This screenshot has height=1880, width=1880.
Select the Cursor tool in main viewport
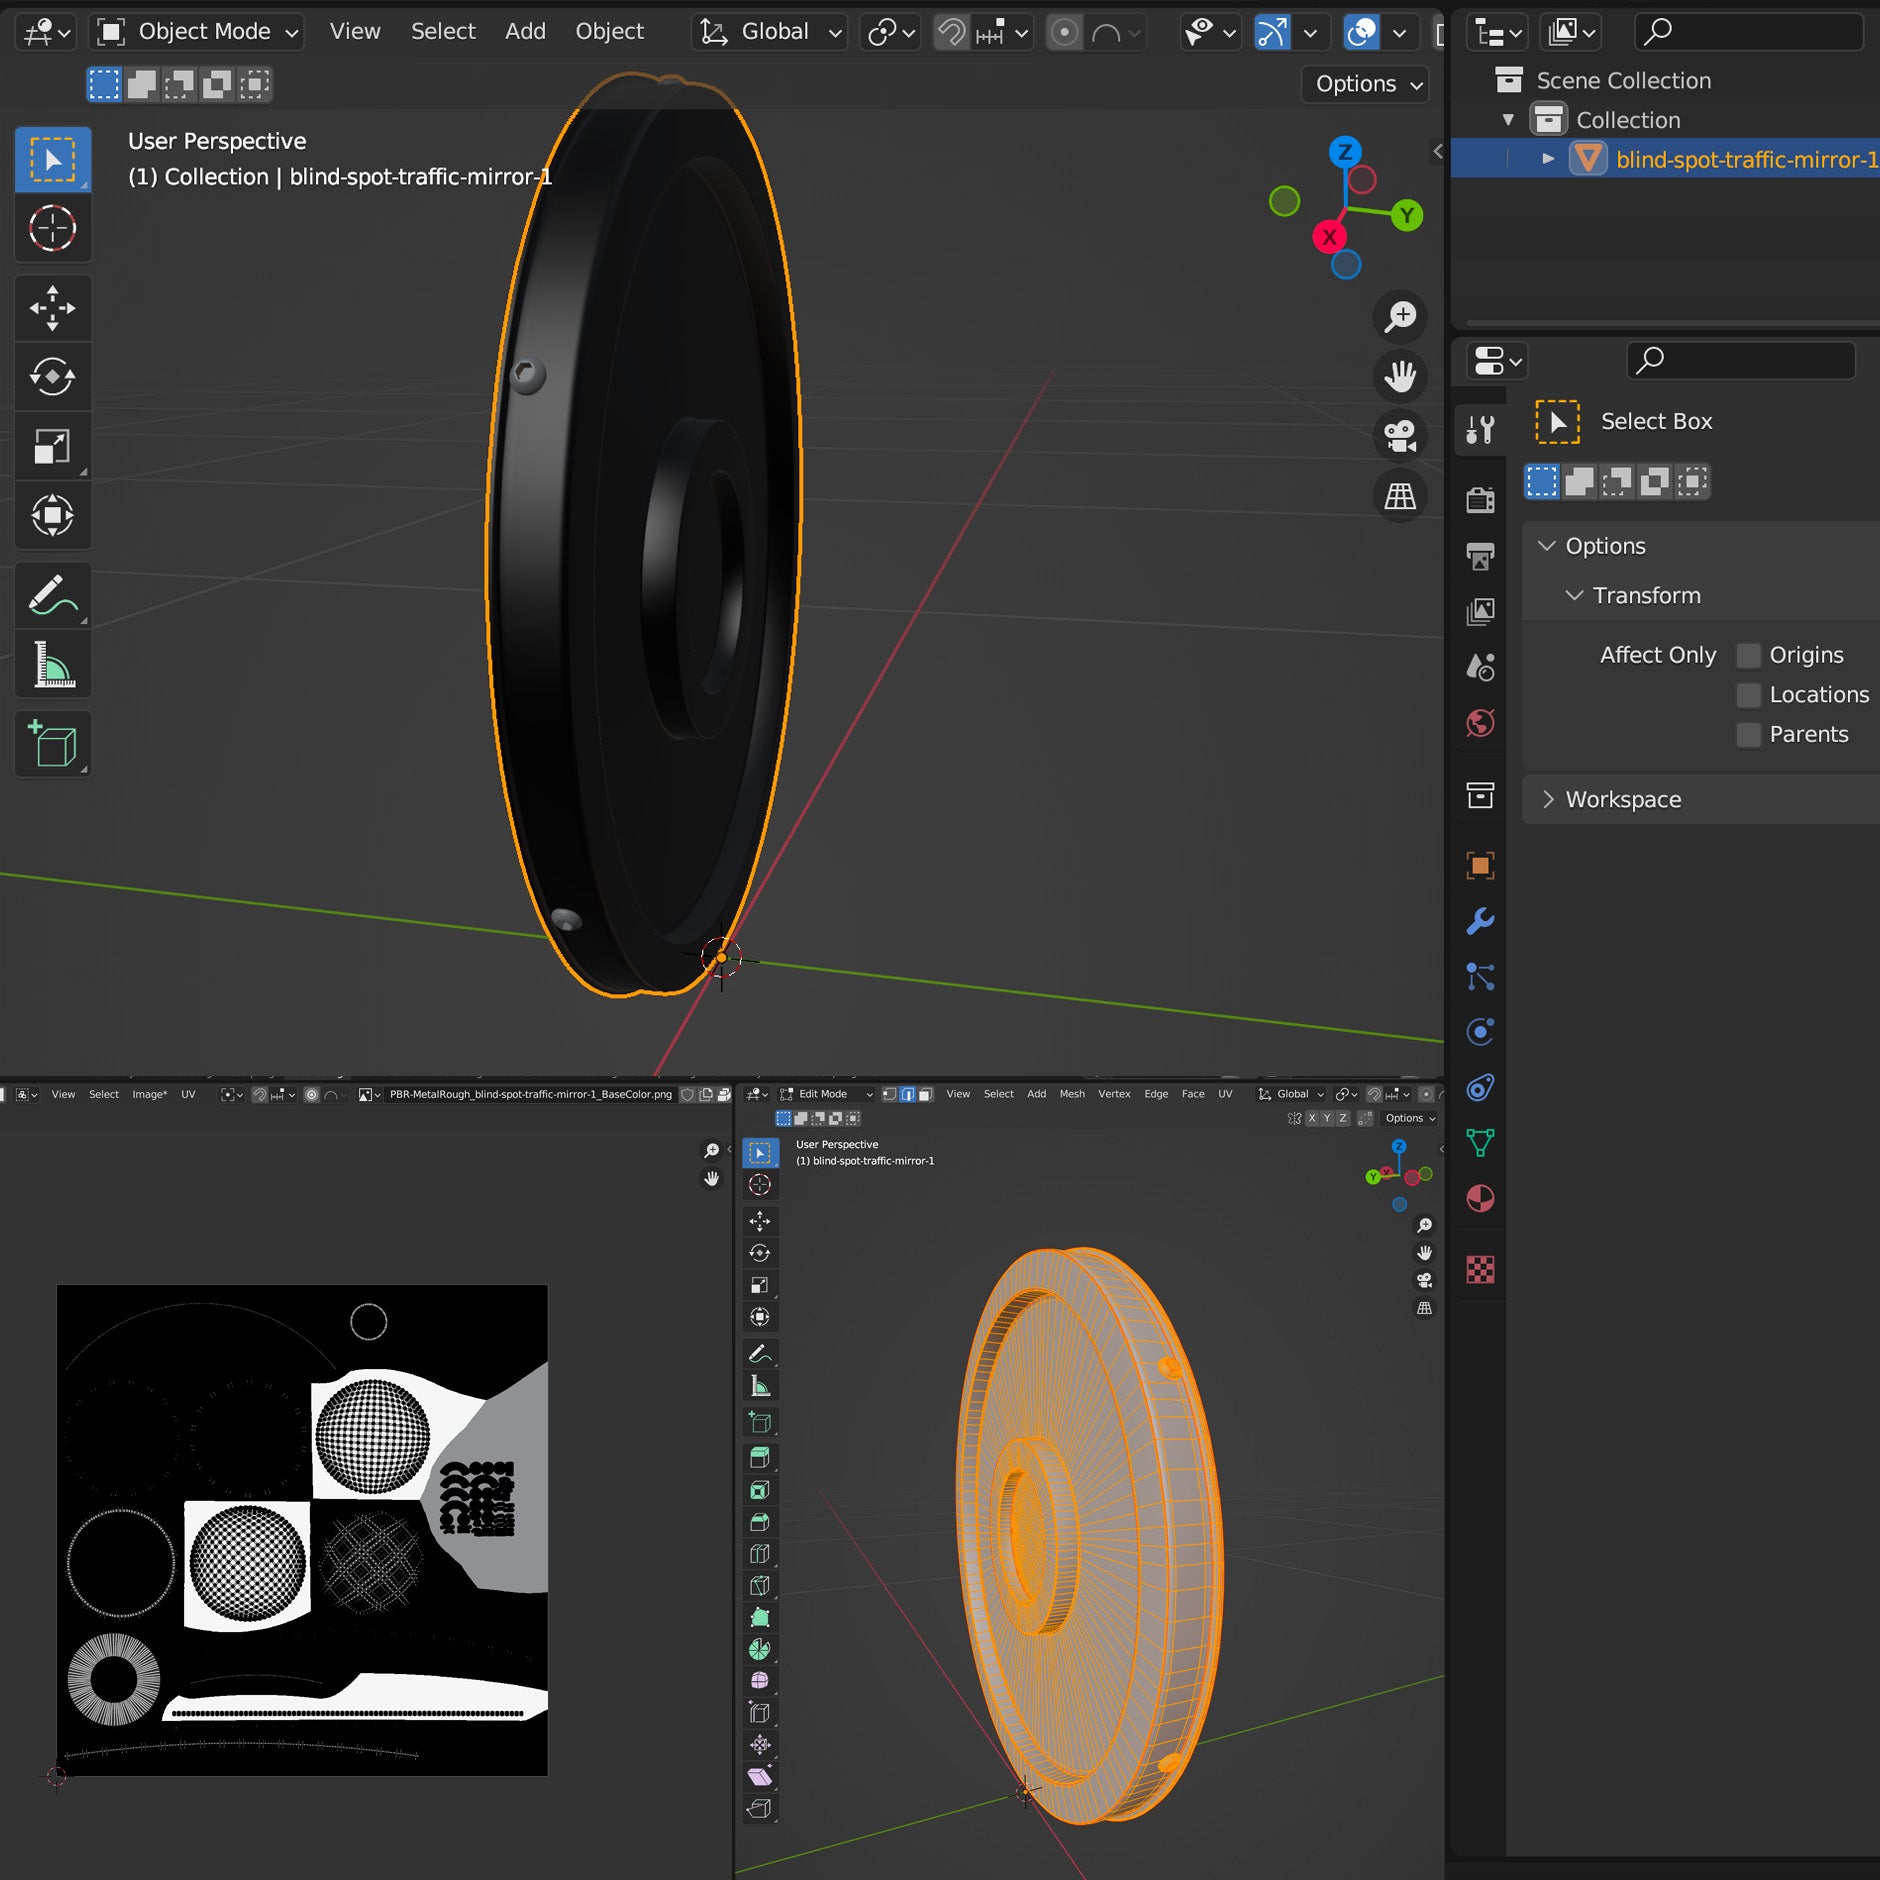(53, 228)
